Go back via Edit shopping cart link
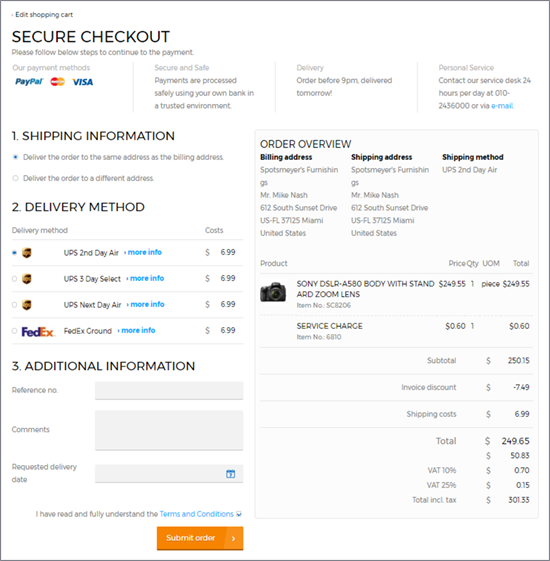 click(43, 15)
